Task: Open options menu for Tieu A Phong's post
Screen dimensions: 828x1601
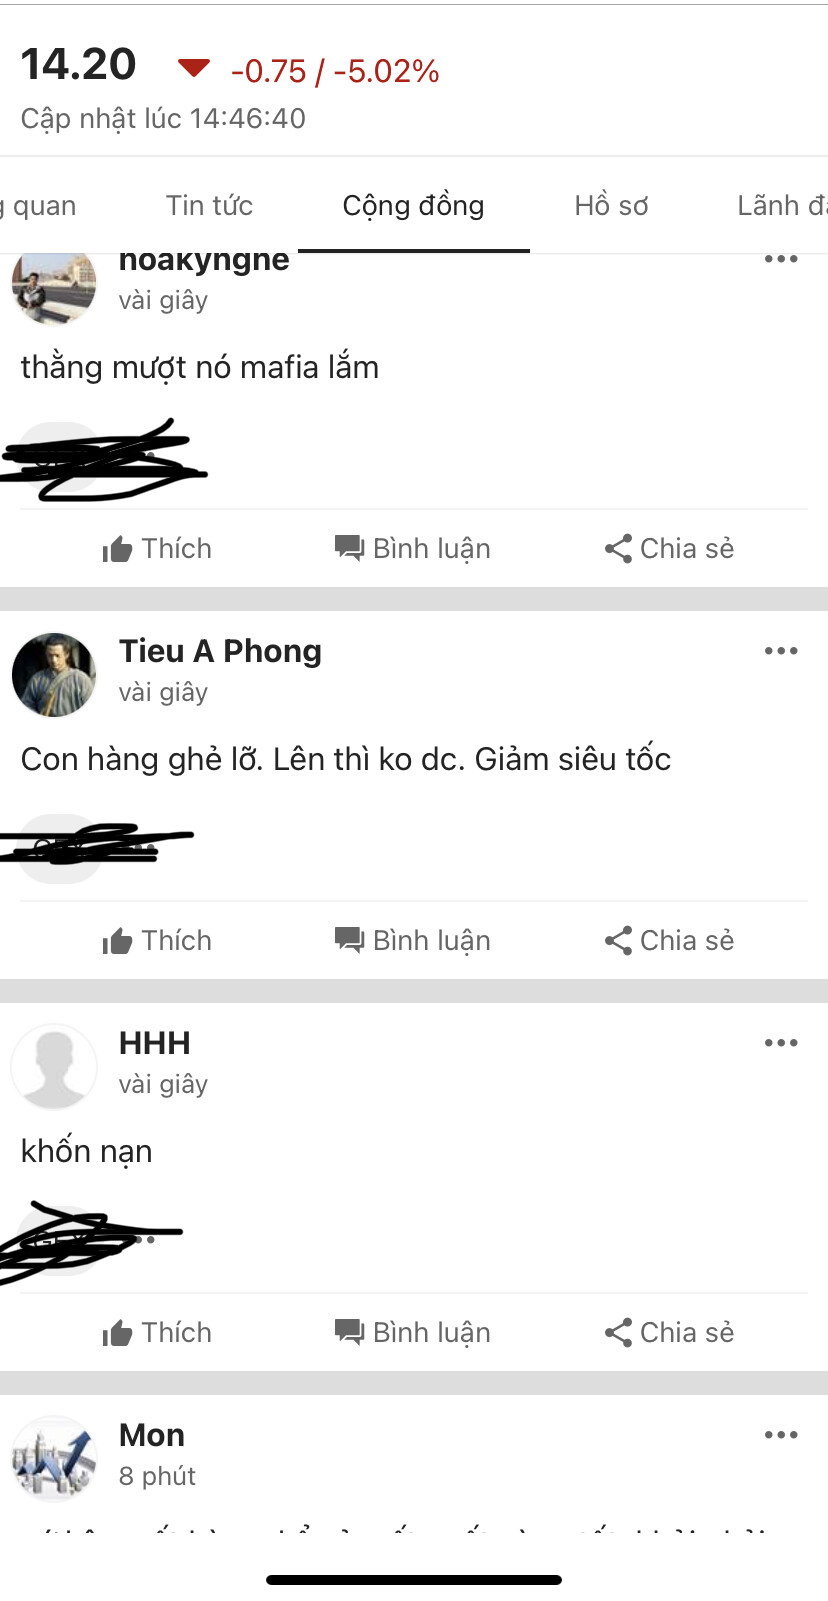Action: click(x=781, y=651)
